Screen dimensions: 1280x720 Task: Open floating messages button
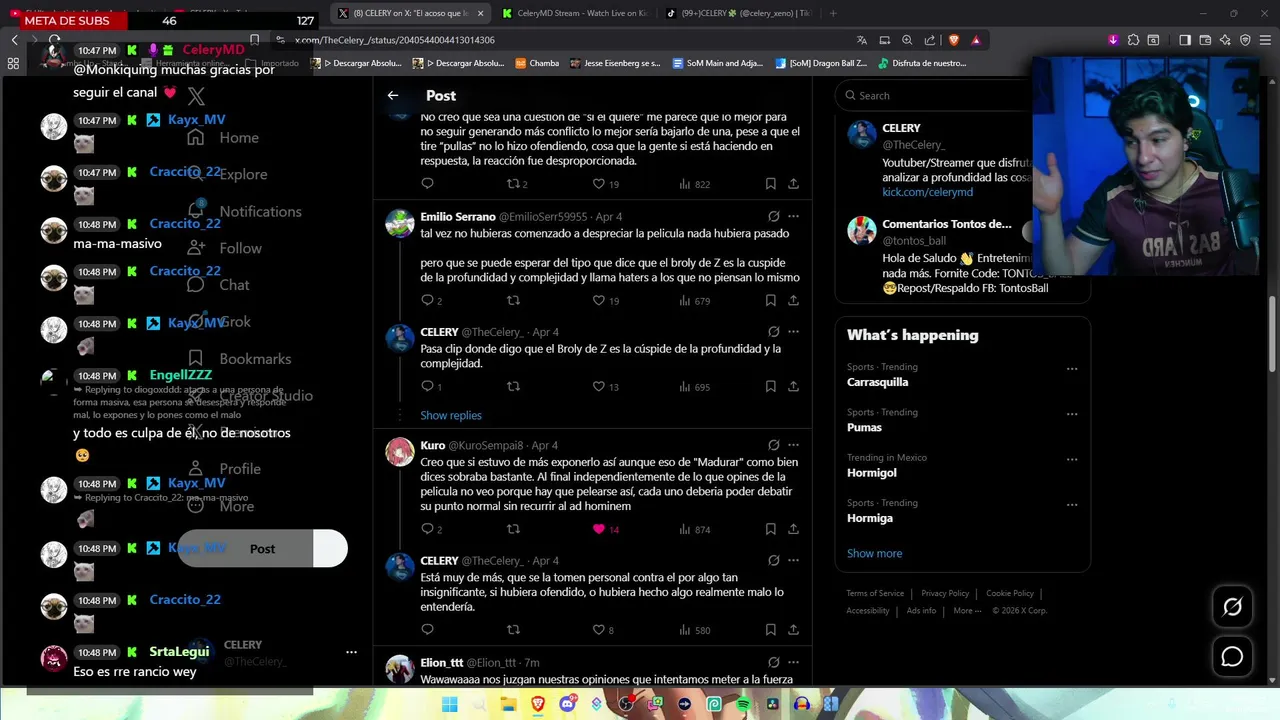point(1232,657)
